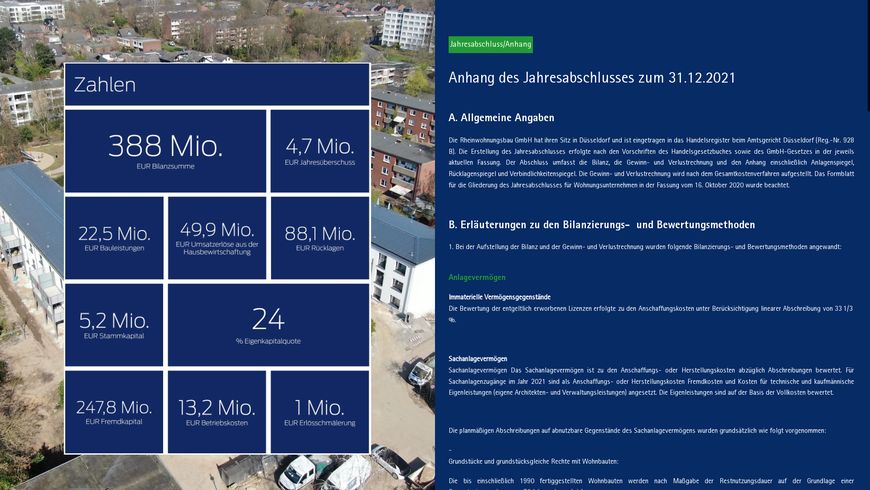Select the Zahlen header tile
The image size is (870, 490).
coord(217,85)
